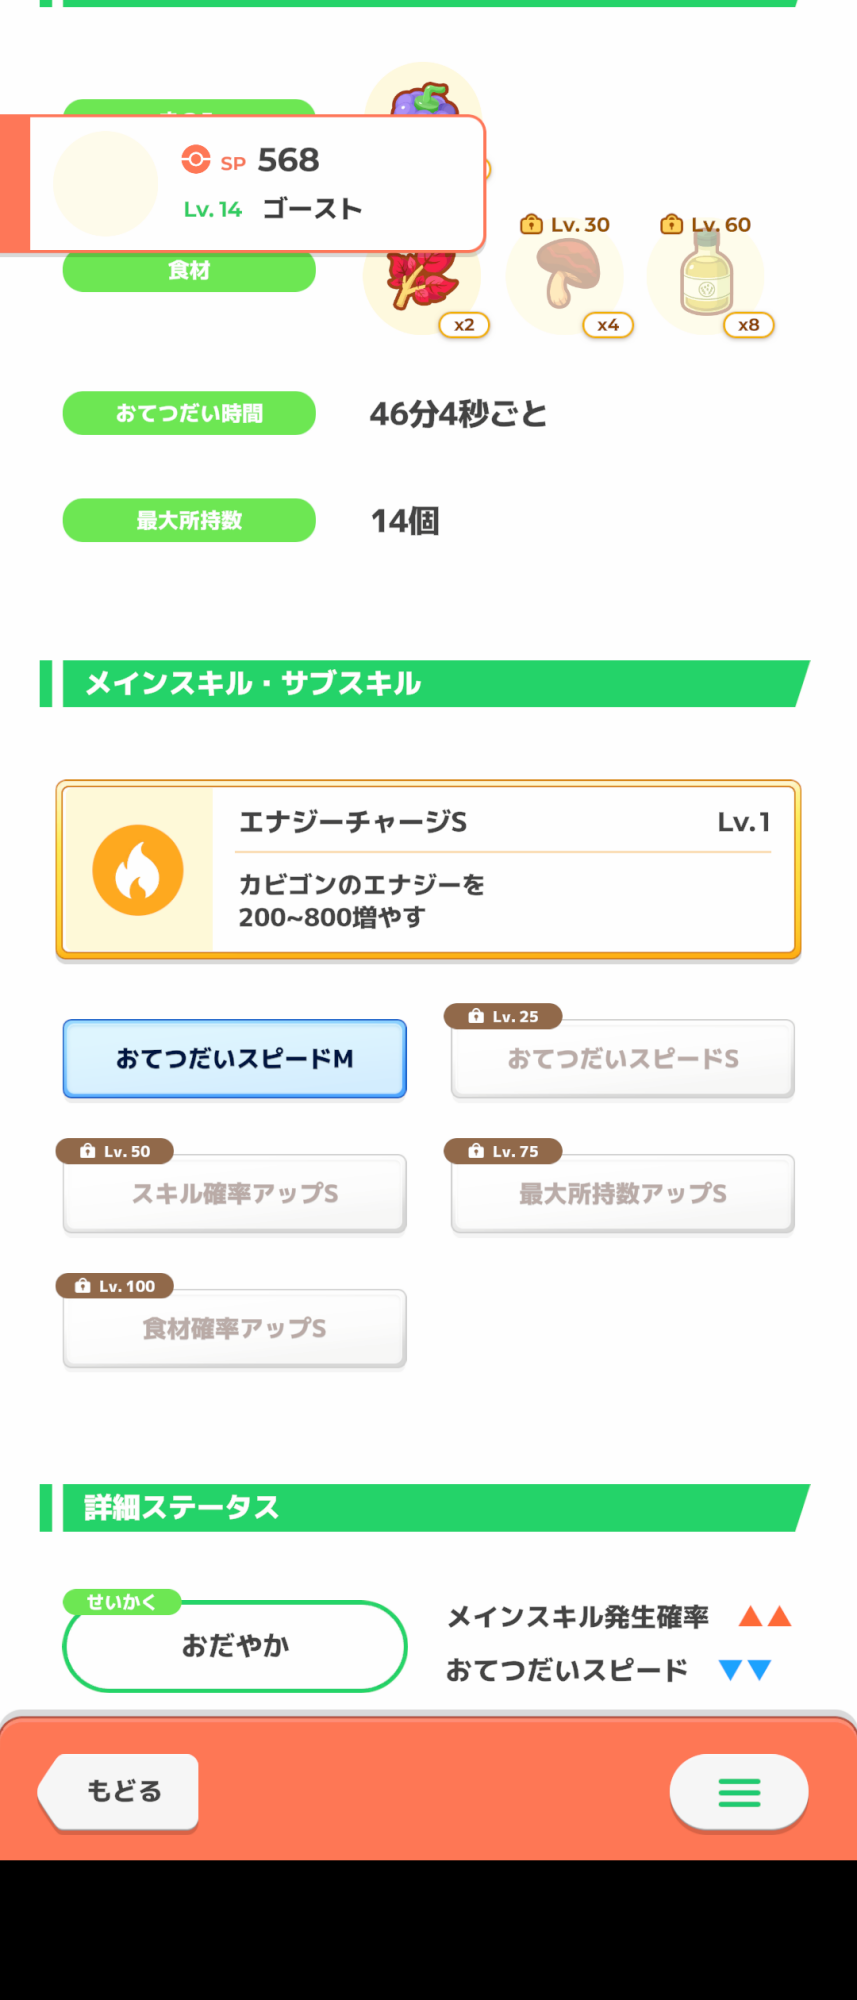The height and width of the screenshot is (2000, 857).
Task: Tap the red herb ingredient icon
Action: click(422, 281)
